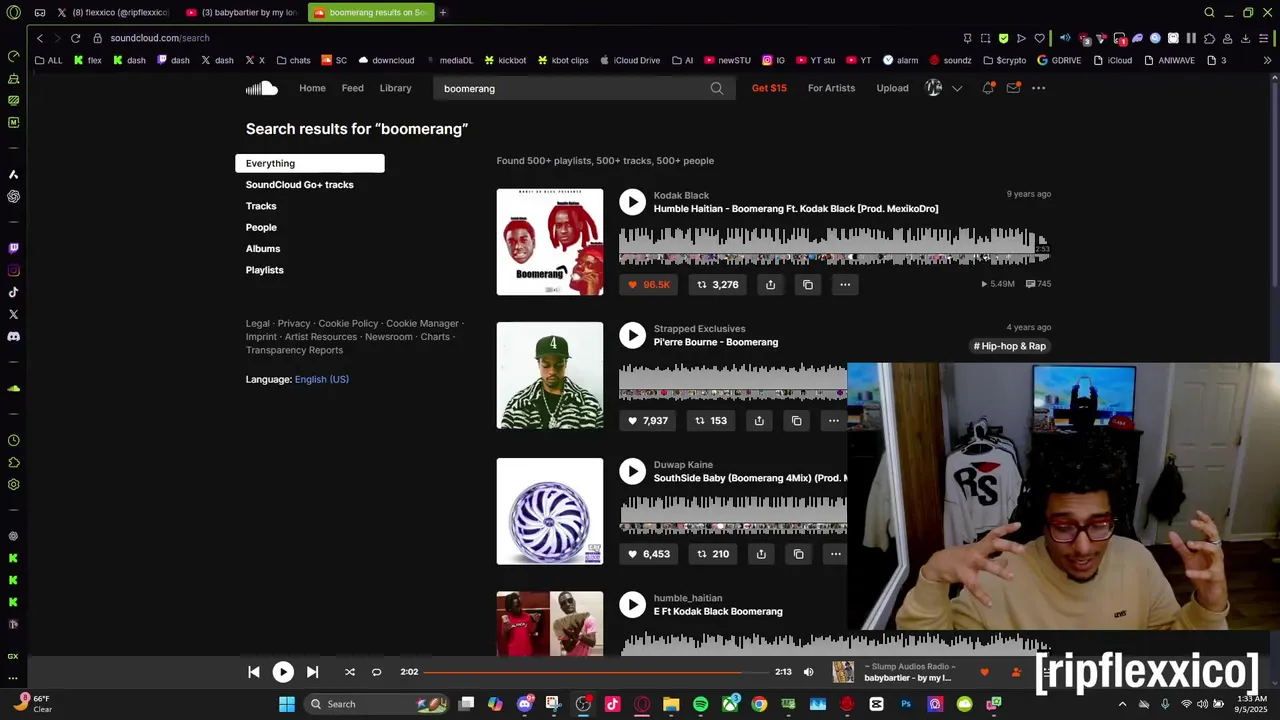Share the Humble Haitian Boomerang track
The width and height of the screenshot is (1280, 720).
(x=770, y=285)
